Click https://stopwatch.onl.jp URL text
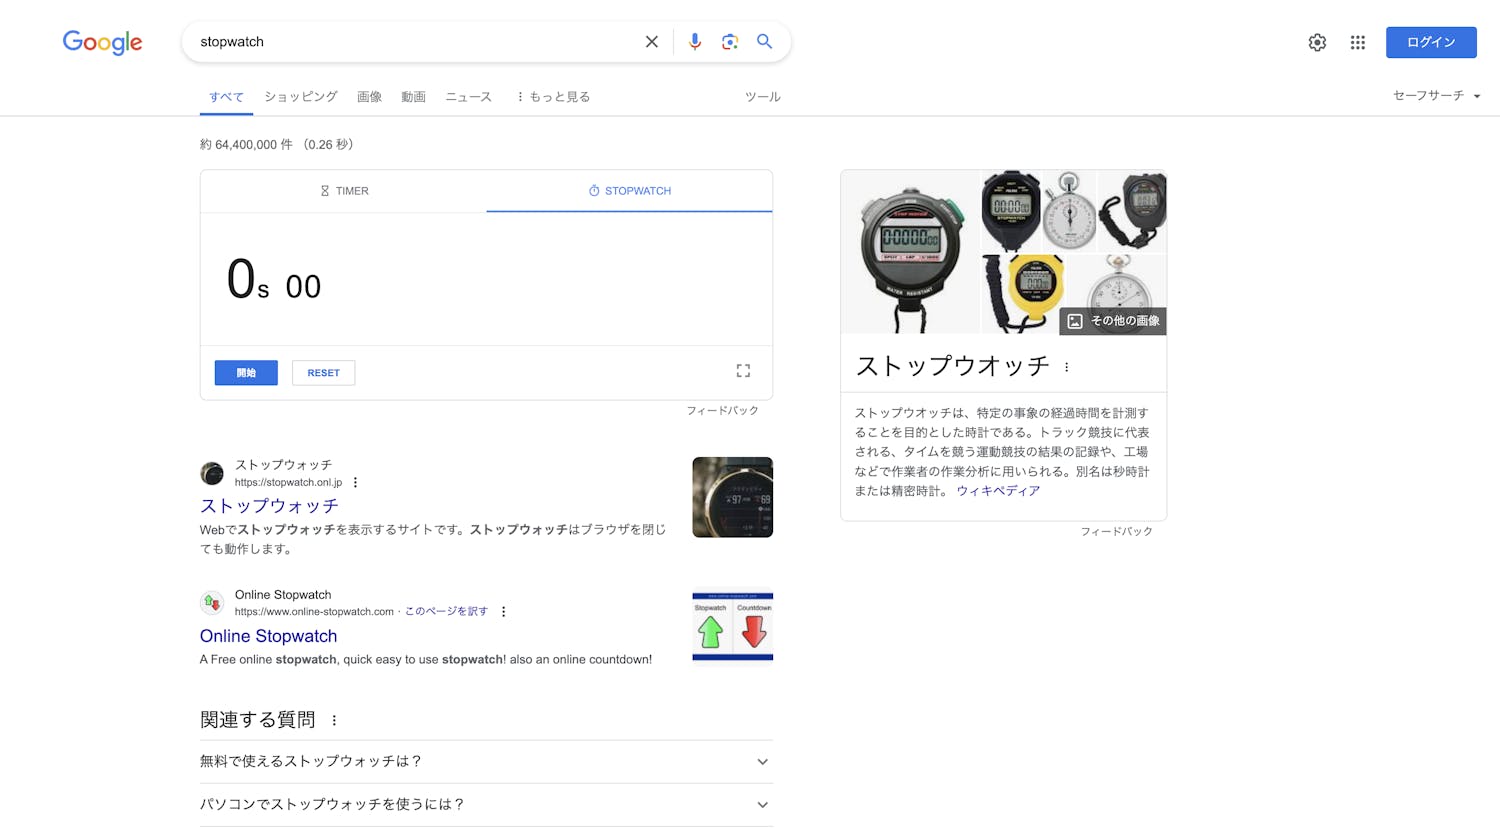1500x829 pixels. [288, 483]
